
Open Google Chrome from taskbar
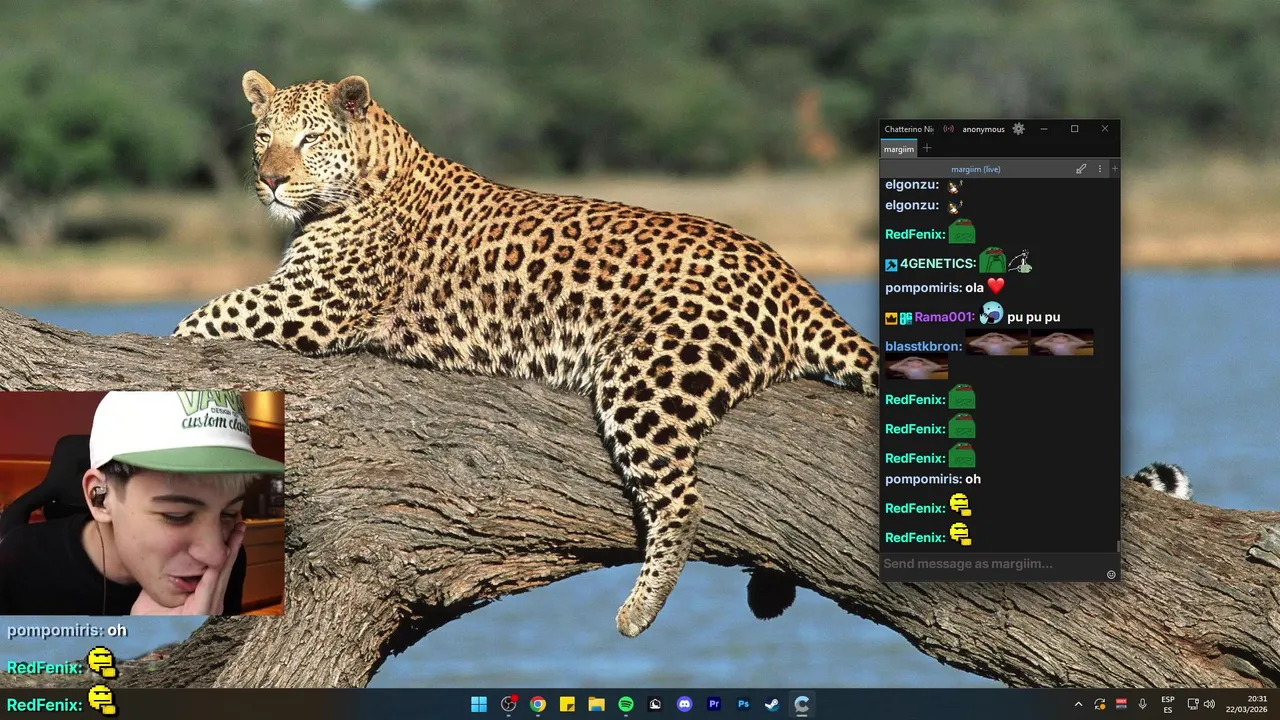538,704
